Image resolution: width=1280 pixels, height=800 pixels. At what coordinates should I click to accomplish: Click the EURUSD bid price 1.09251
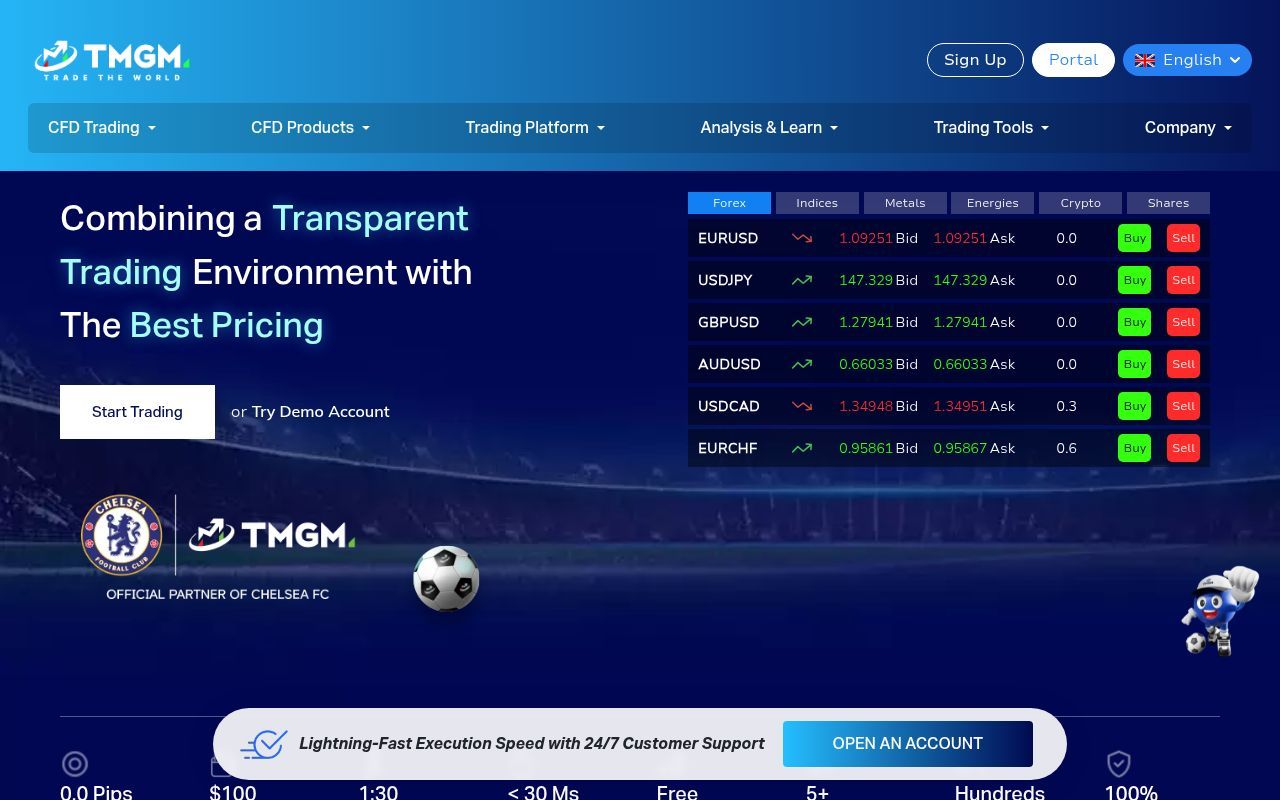866,238
